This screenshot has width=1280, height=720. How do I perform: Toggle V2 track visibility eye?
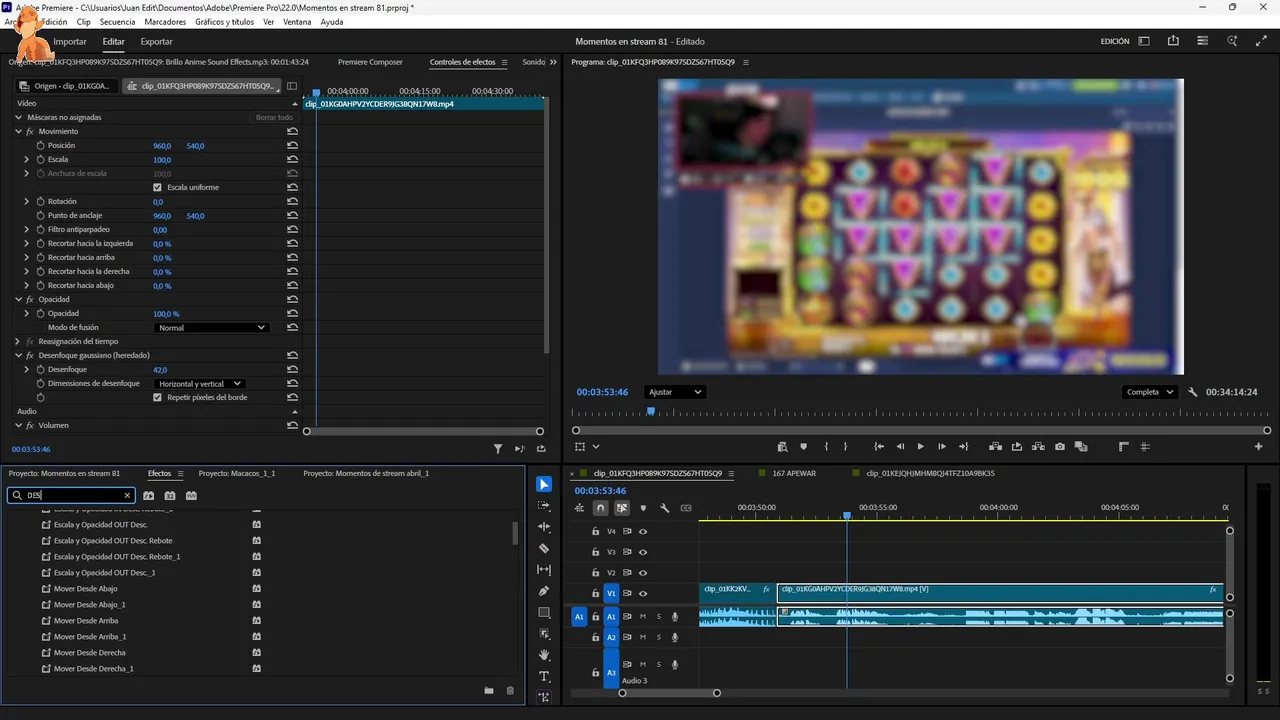tap(643, 573)
